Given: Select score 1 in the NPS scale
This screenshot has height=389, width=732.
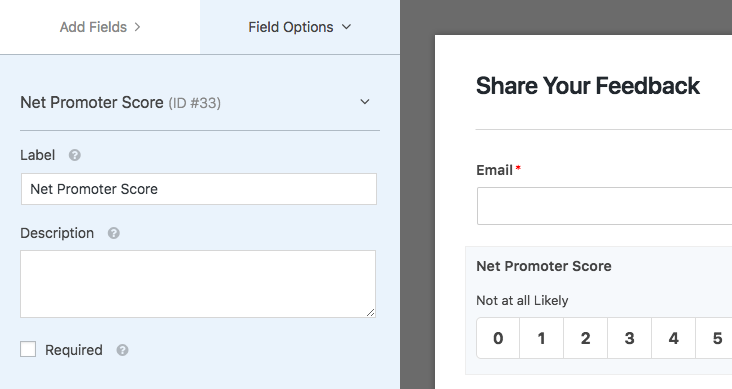Looking at the screenshot, I should click(542, 338).
